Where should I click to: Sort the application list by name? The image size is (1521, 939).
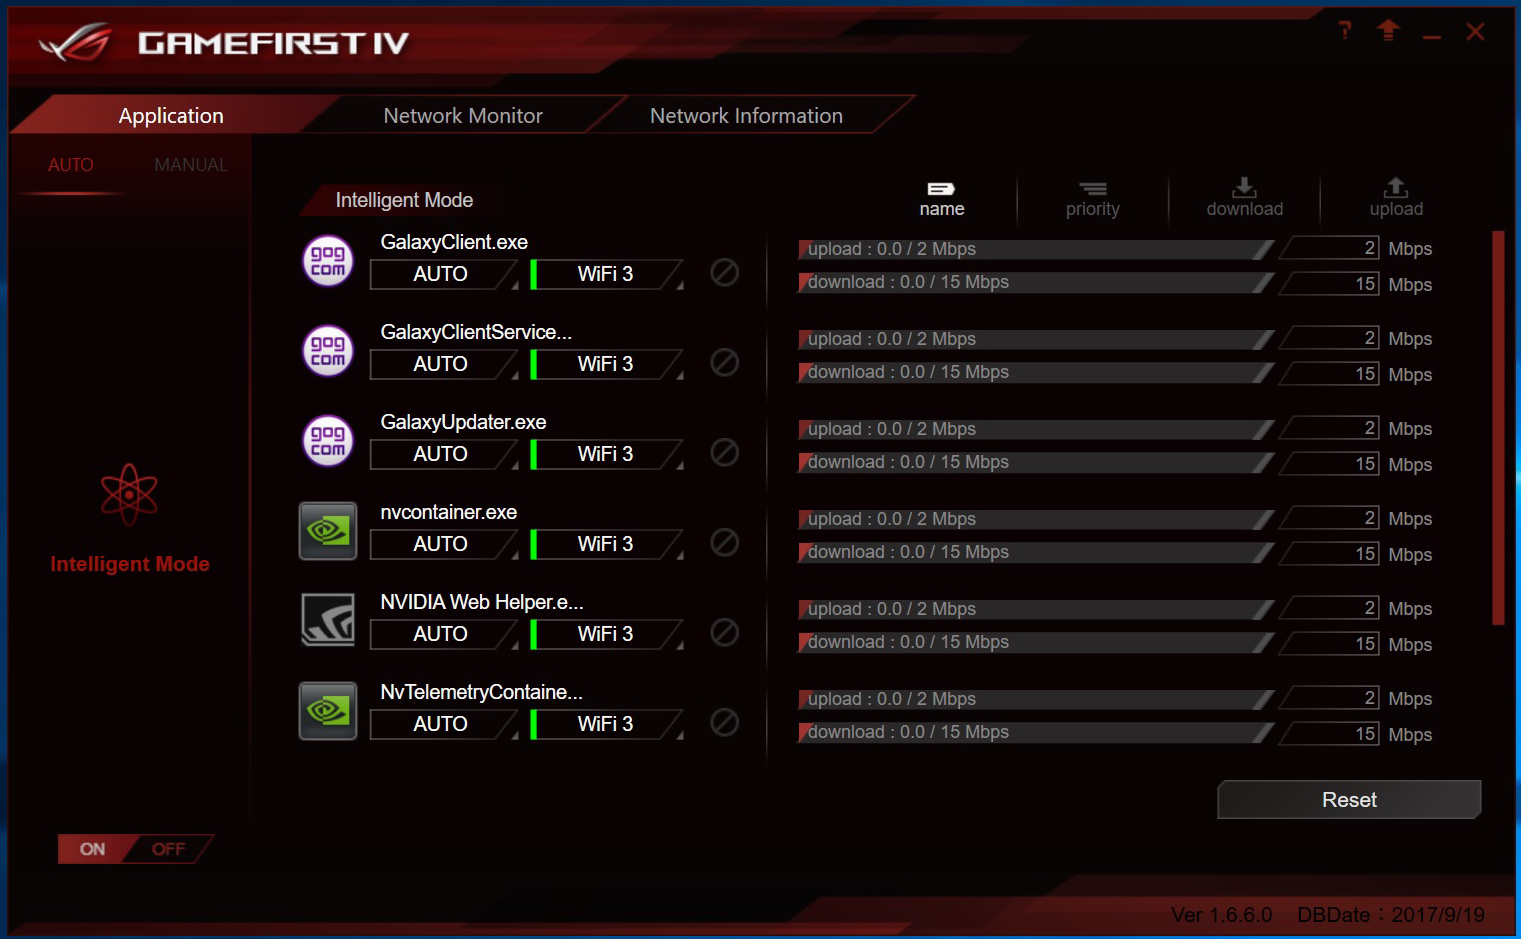click(x=942, y=199)
